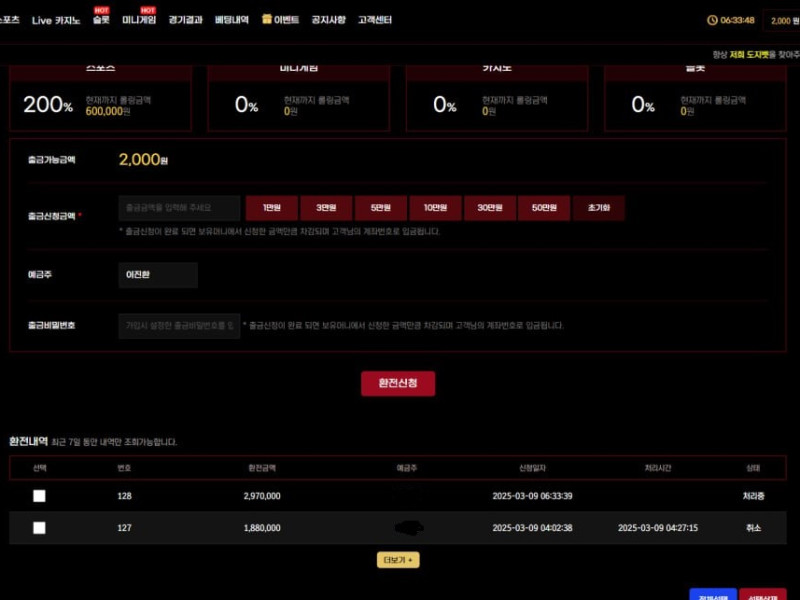
Task: Reset the amount with 초기화
Action: point(599,208)
